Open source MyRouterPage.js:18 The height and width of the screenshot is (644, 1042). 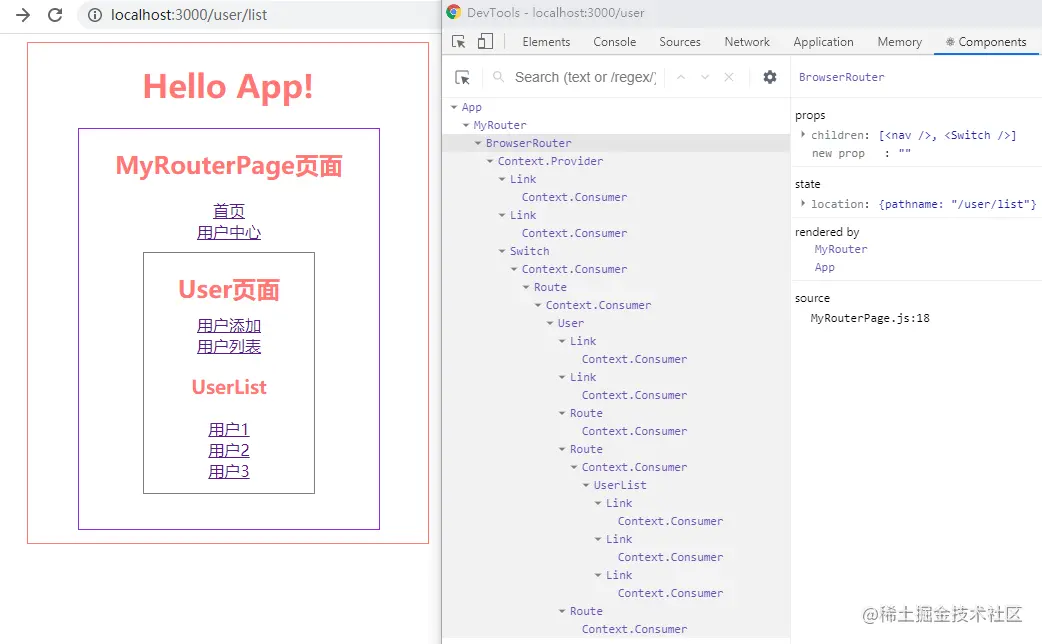tap(870, 318)
